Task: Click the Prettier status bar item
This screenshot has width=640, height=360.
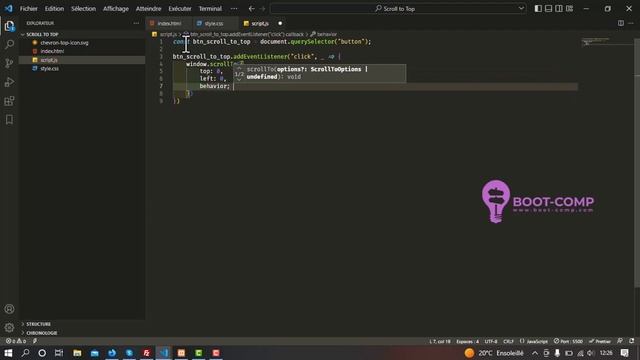Action: coord(600,341)
